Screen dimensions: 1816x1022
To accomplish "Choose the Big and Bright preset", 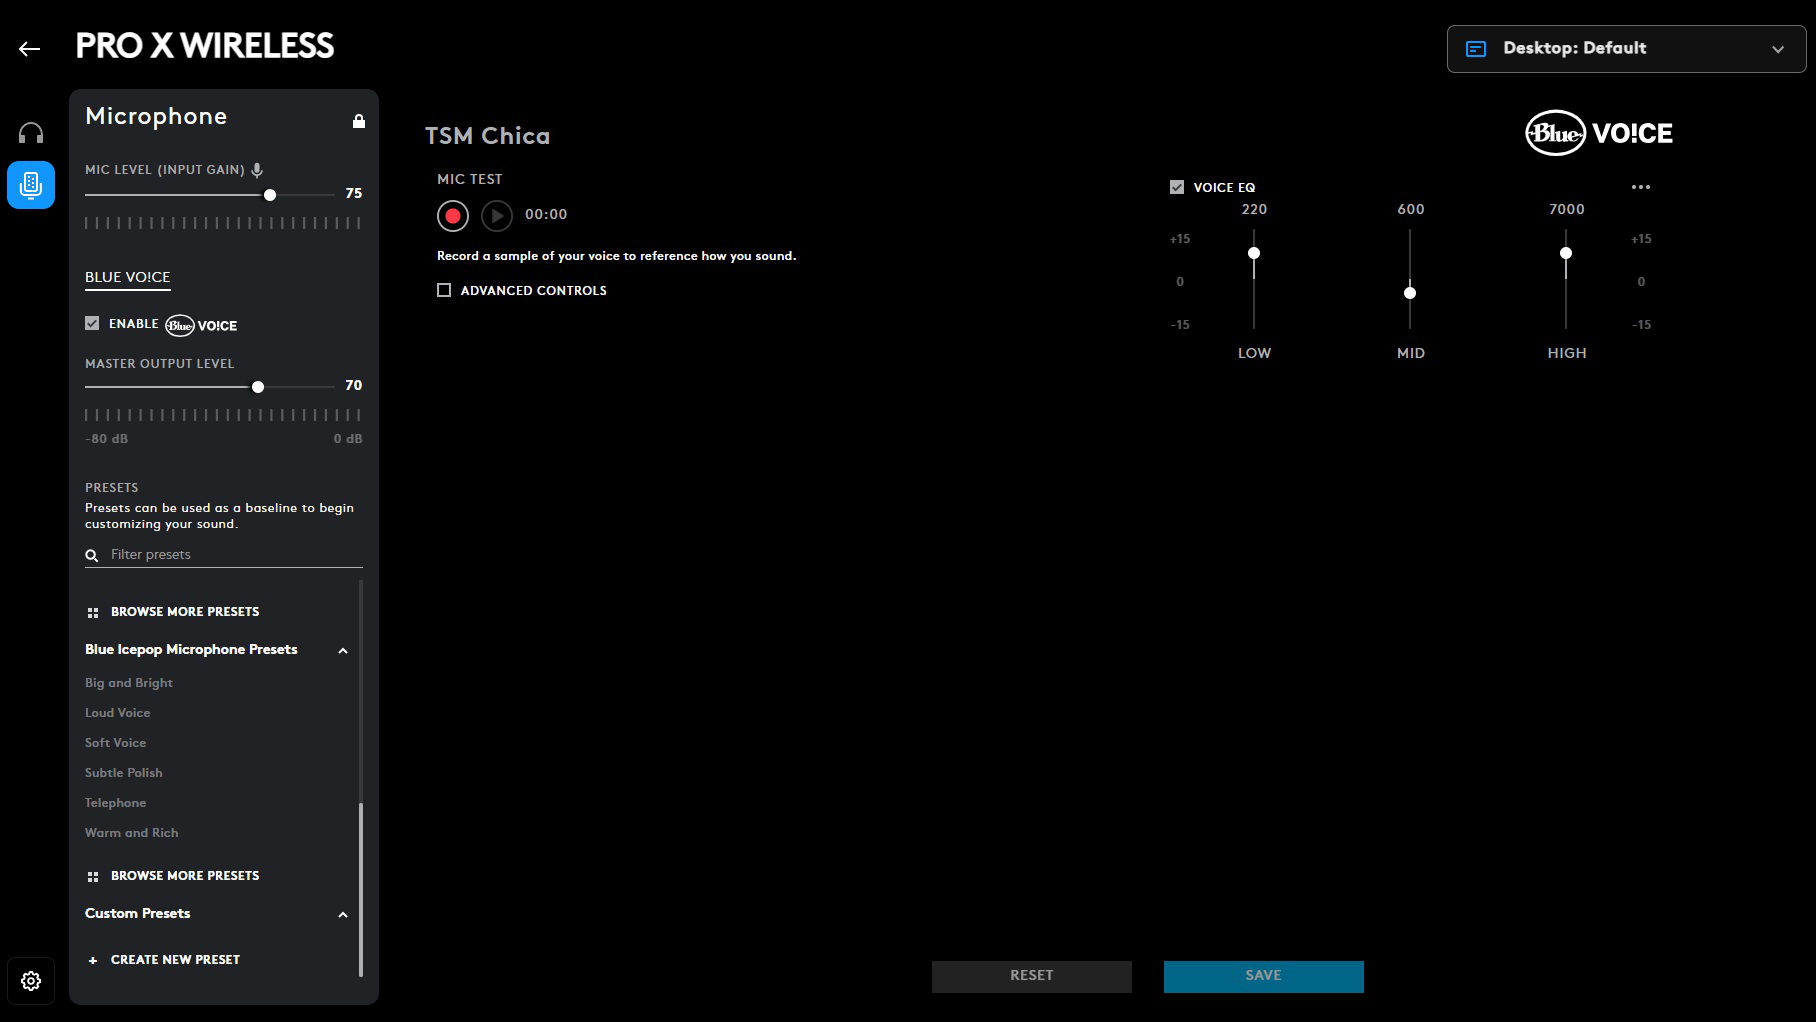I will pyautogui.click(x=129, y=683).
